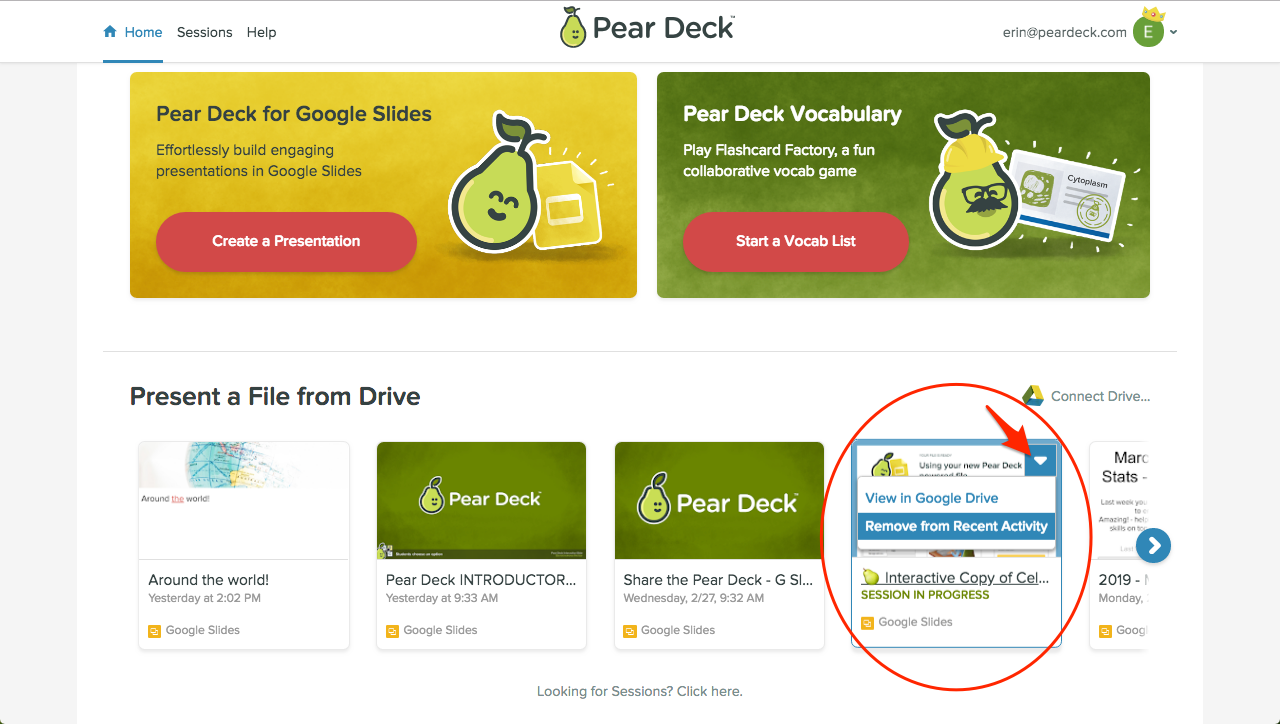Click the Pear Deck INTRODUCTOR... file title

click(x=481, y=580)
